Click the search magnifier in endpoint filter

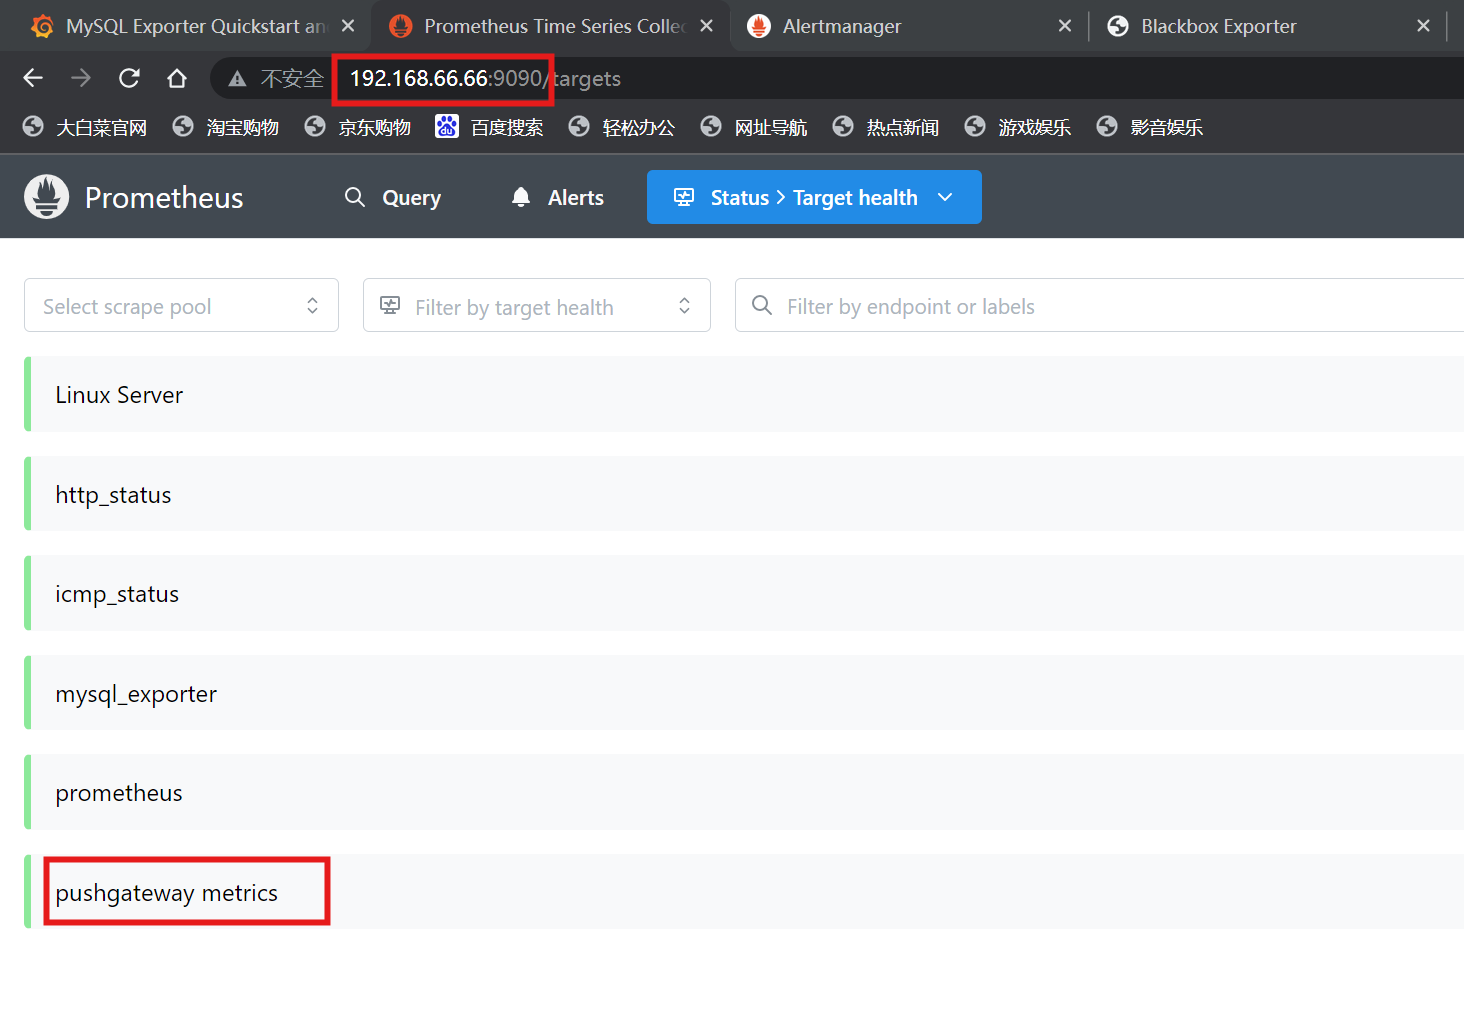pos(762,305)
